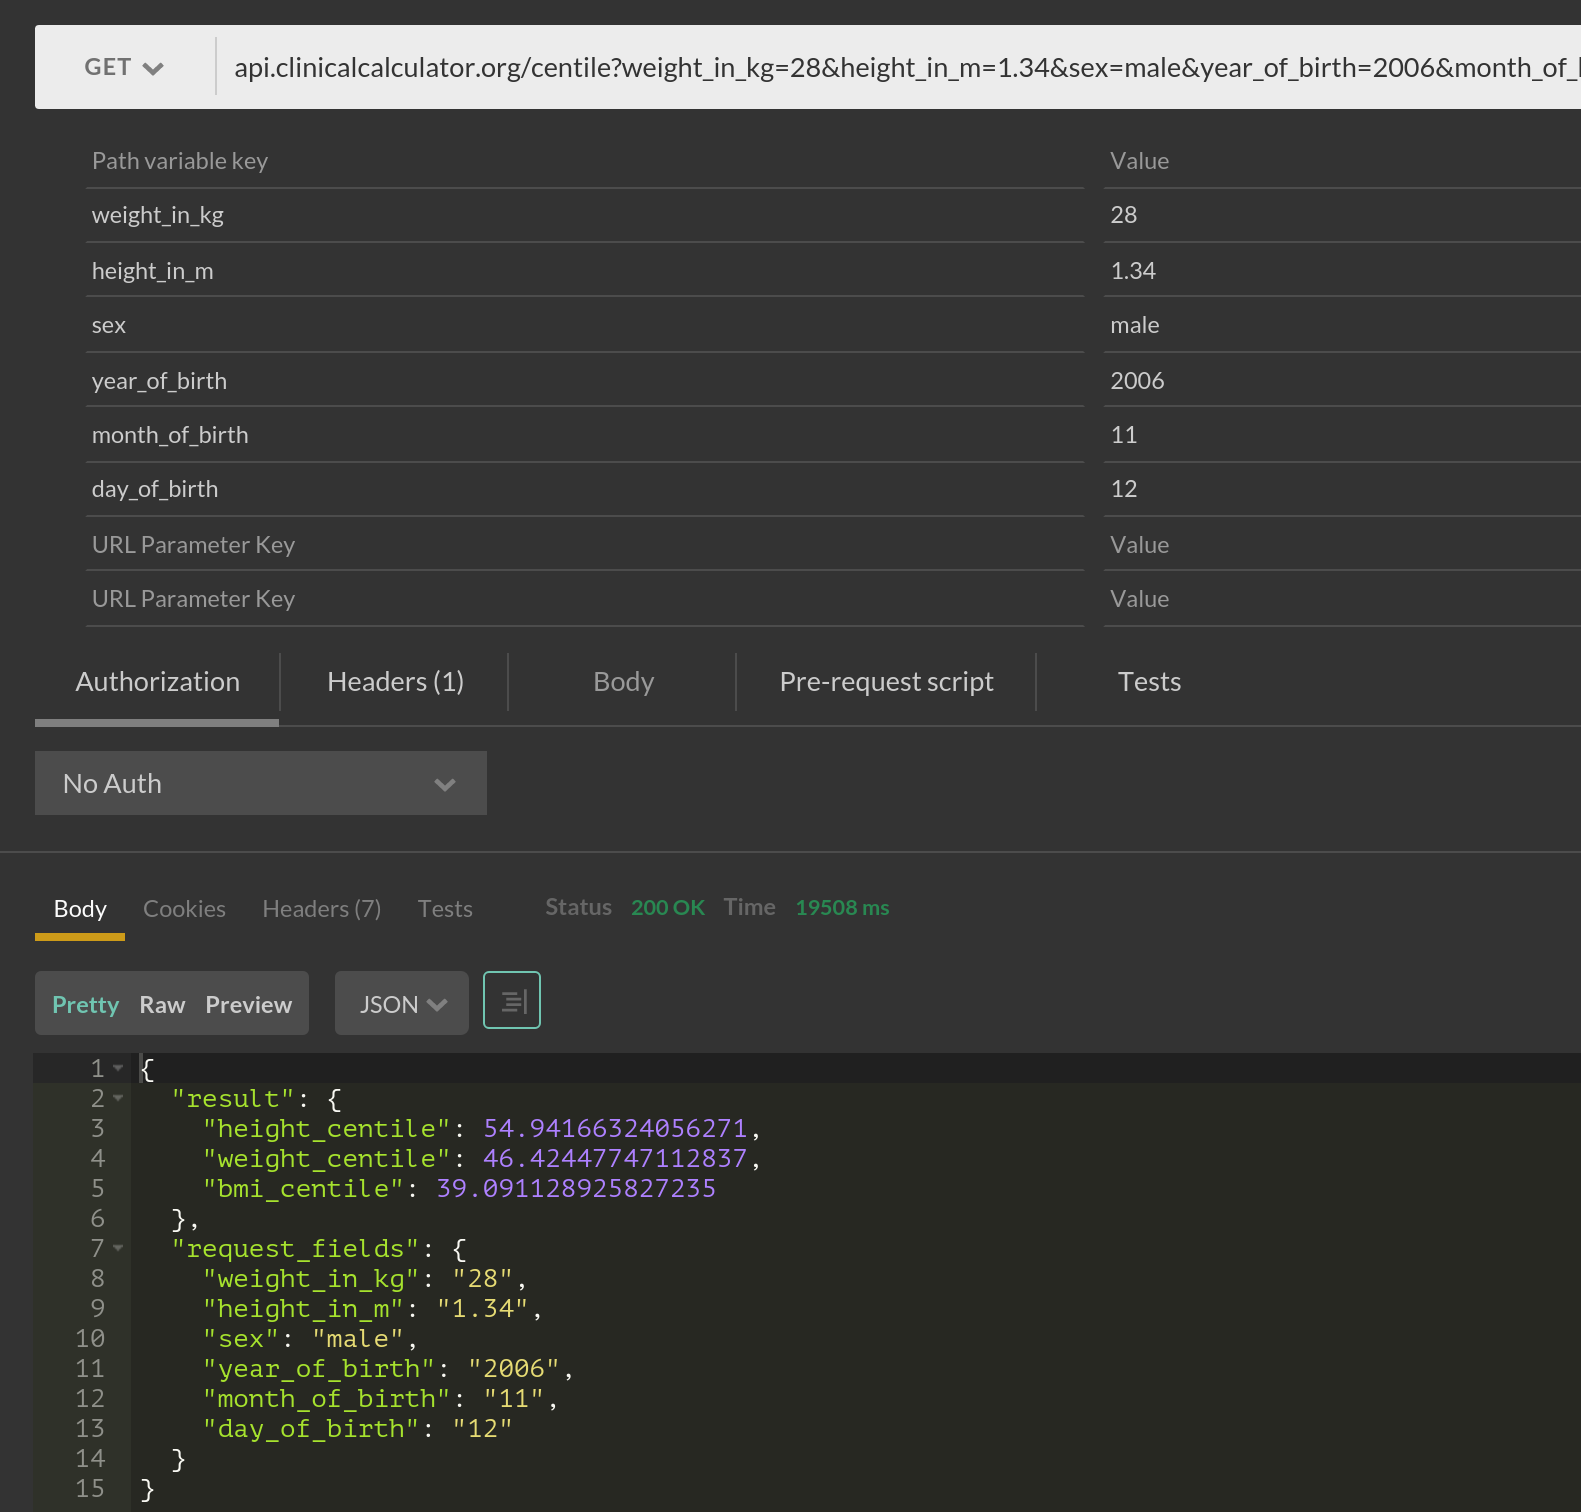Select the request Tests tab
This screenshot has width=1581, height=1512.
pyautogui.click(x=1148, y=682)
